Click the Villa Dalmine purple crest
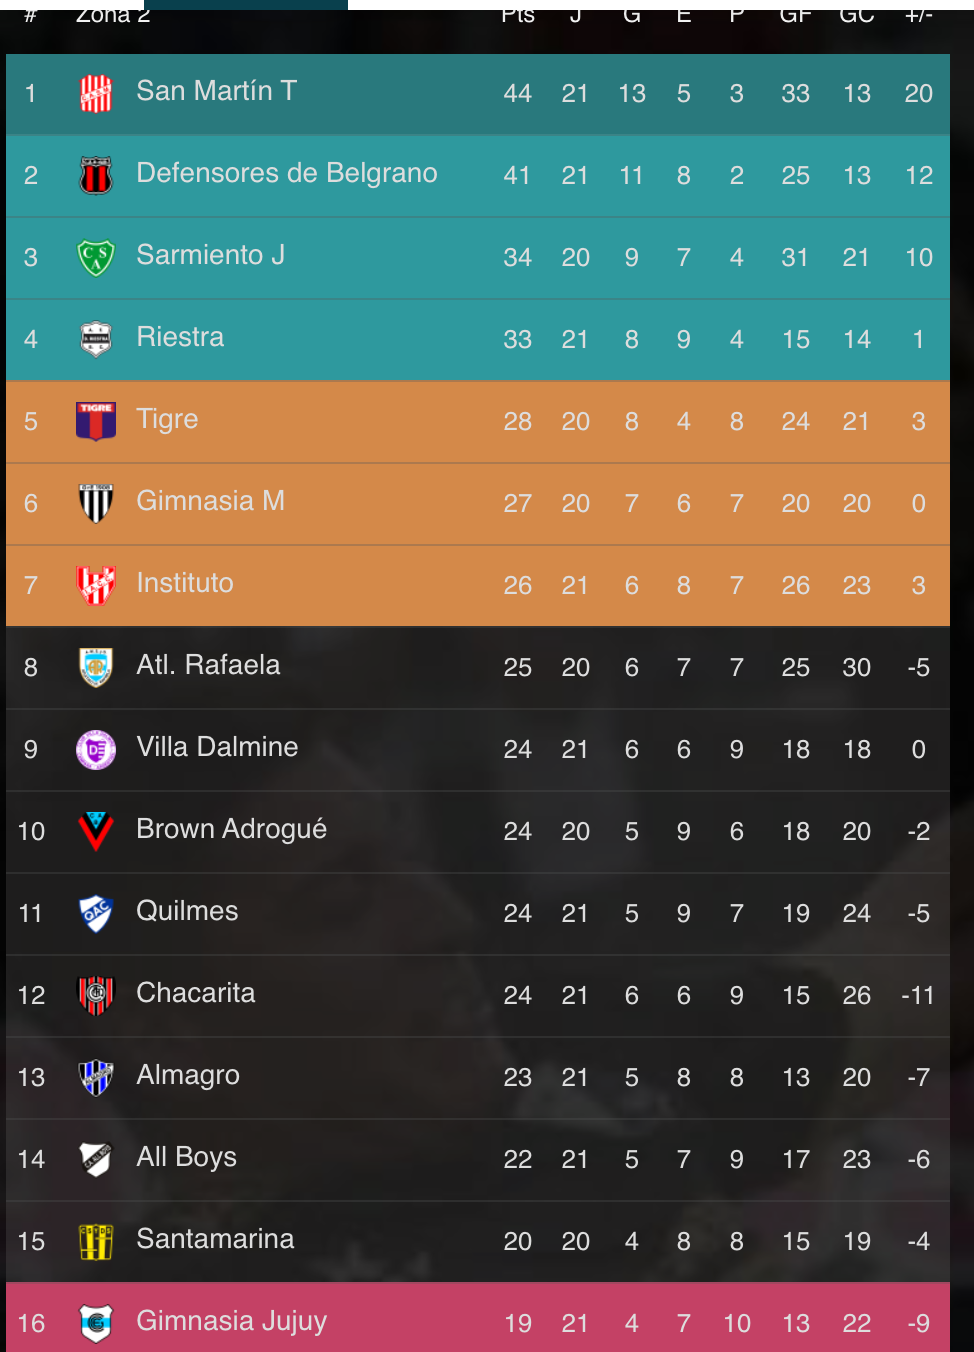The height and width of the screenshot is (1352, 974). click(96, 749)
